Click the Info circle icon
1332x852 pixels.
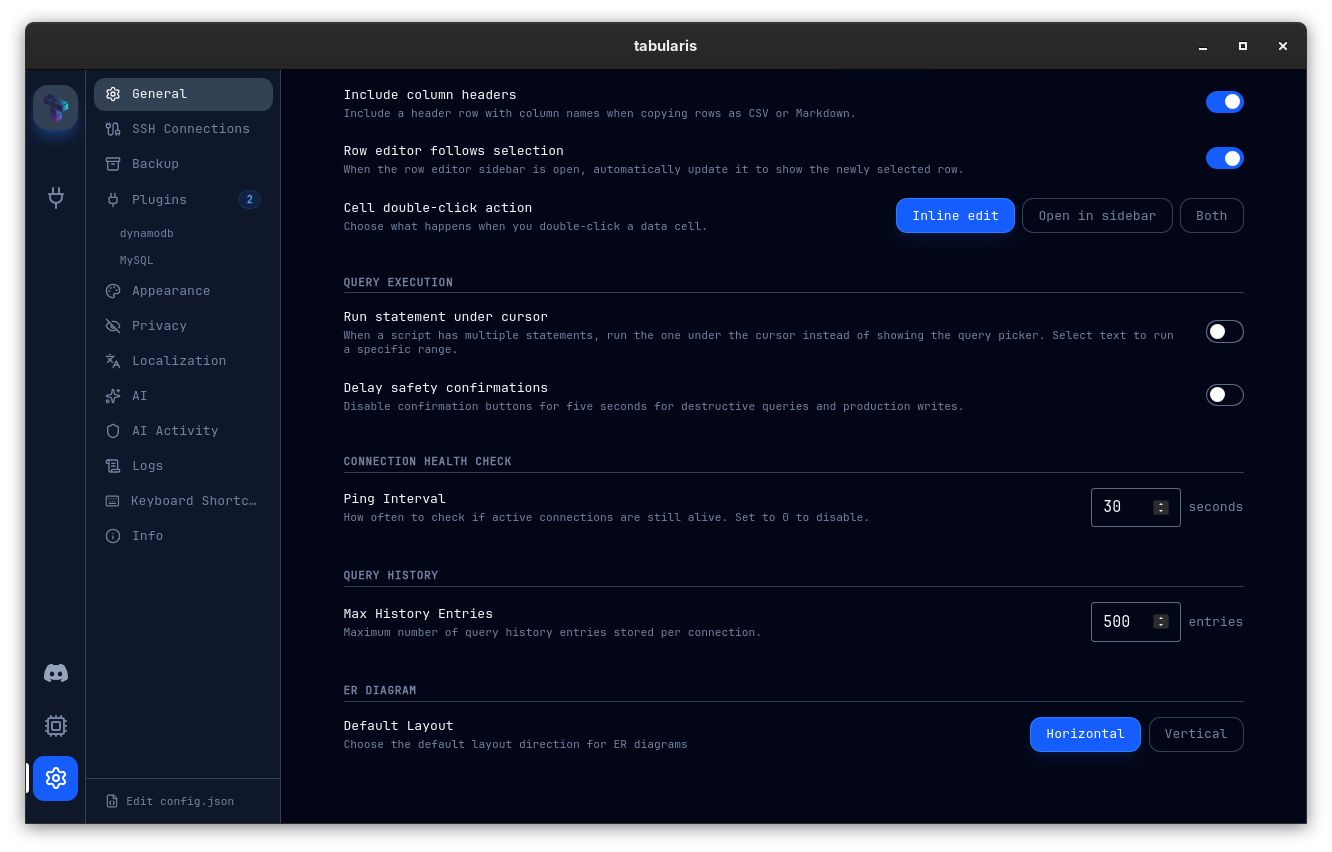pos(113,536)
